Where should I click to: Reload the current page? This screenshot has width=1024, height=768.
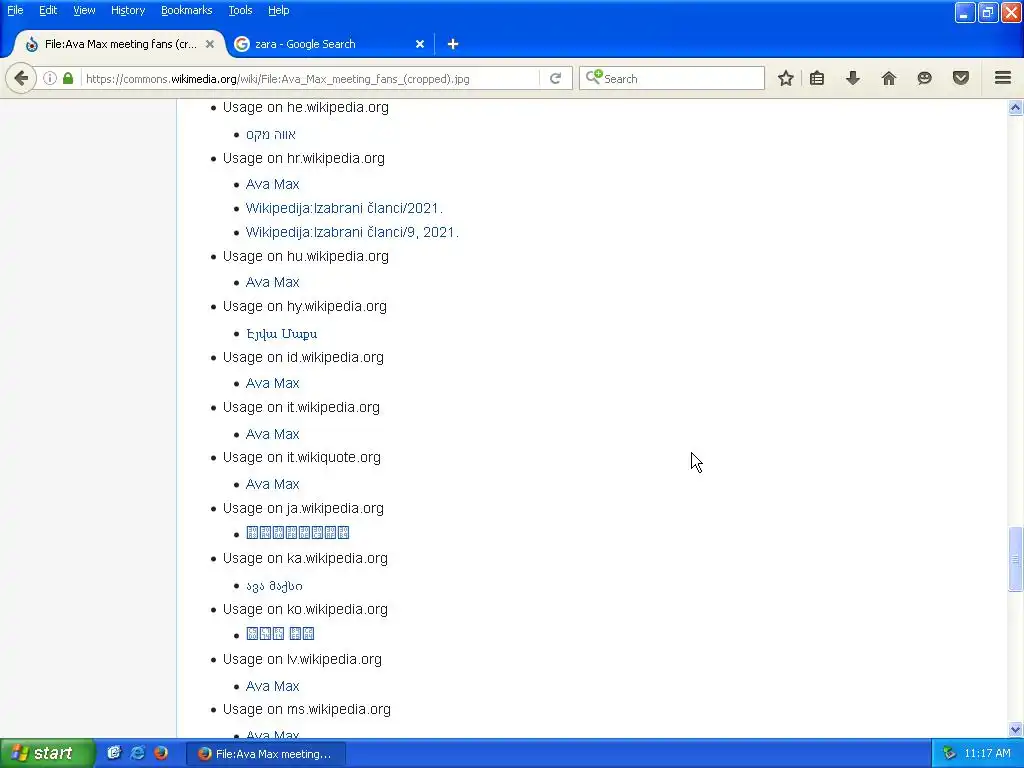pos(555,78)
